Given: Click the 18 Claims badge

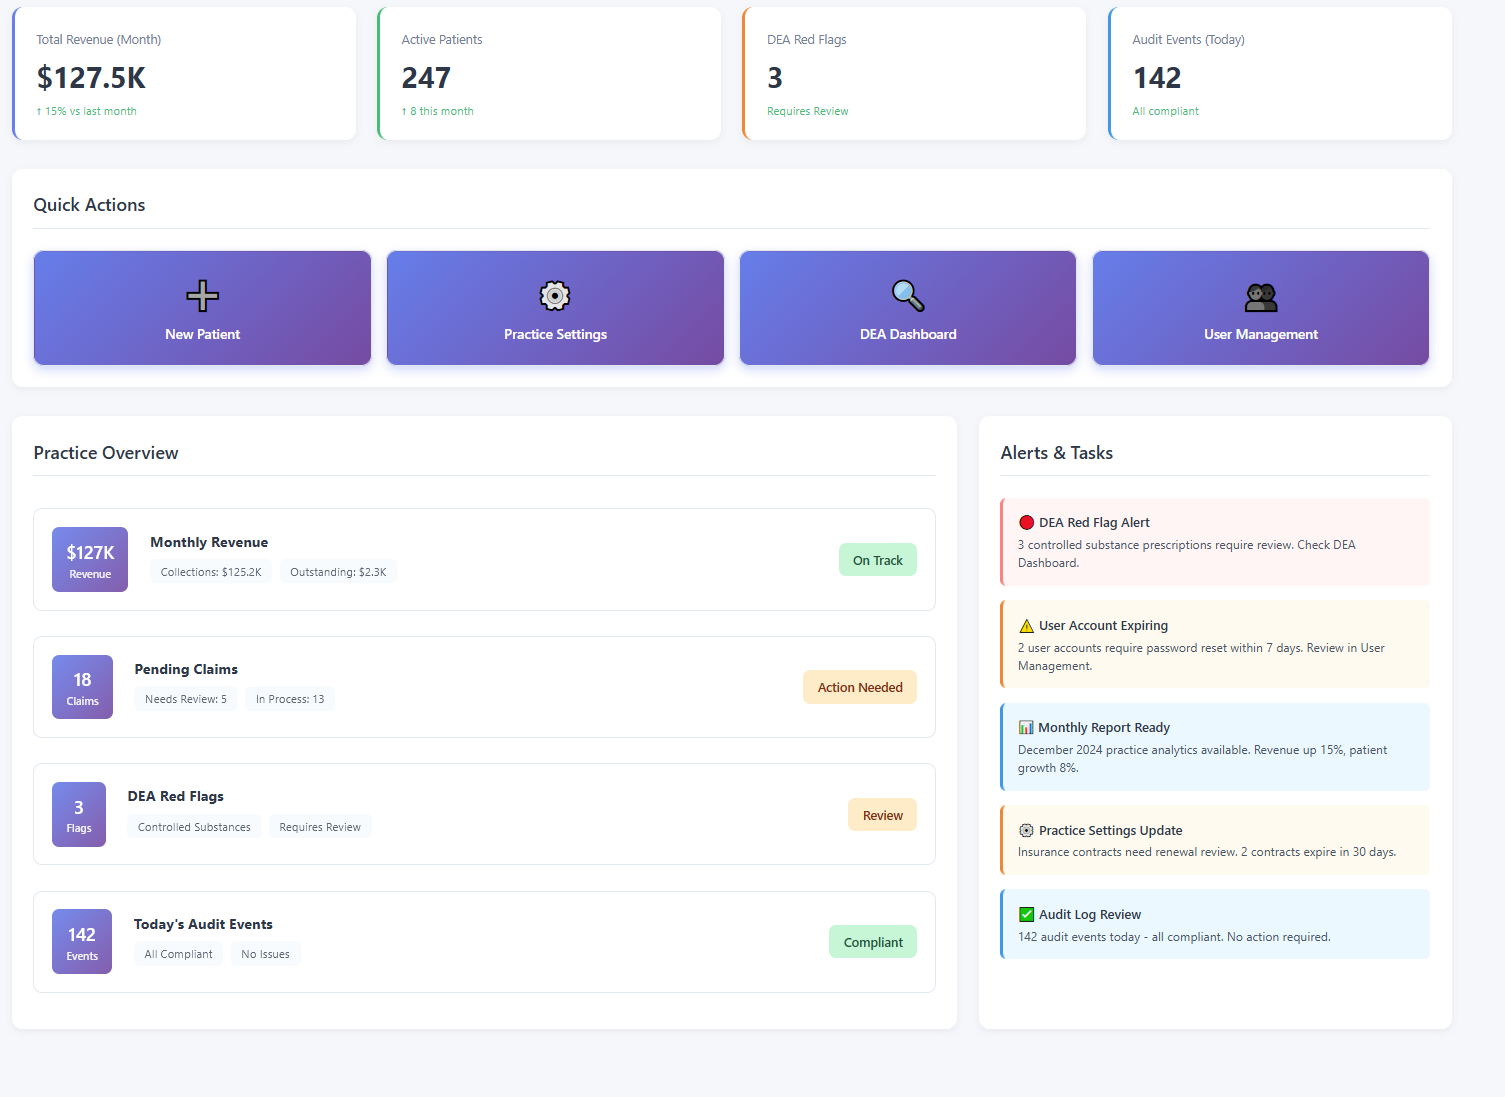Looking at the screenshot, I should pos(82,687).
